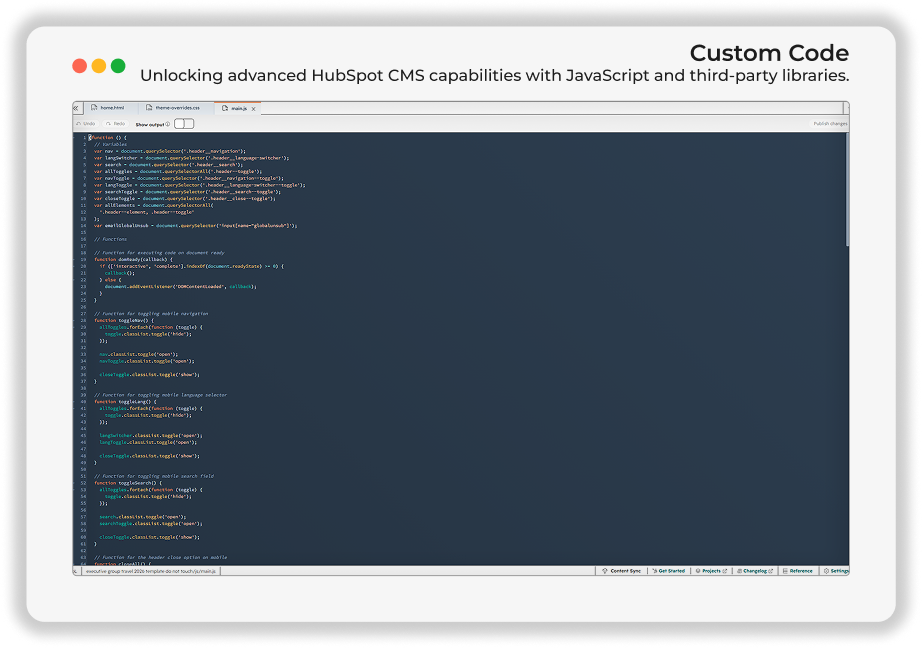This screenshot has width=923, height=649.
Task: Open Settings from the status bar
Action: [836, 571]
